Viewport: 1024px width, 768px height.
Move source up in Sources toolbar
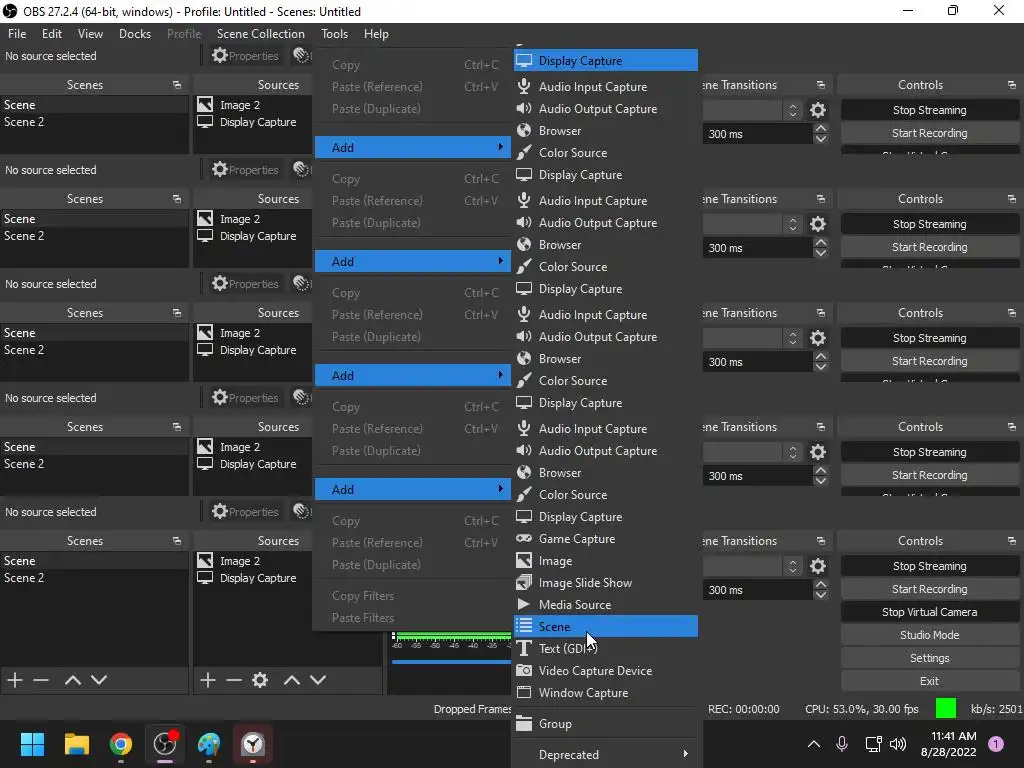coord(292,680)
